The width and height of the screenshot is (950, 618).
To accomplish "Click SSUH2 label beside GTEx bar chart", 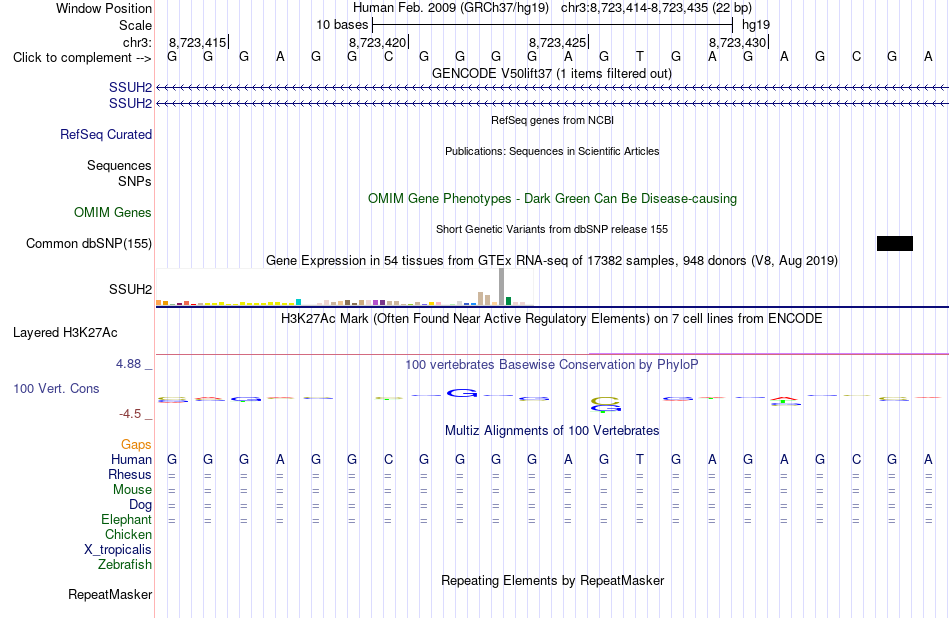I will tap(130, 290).
